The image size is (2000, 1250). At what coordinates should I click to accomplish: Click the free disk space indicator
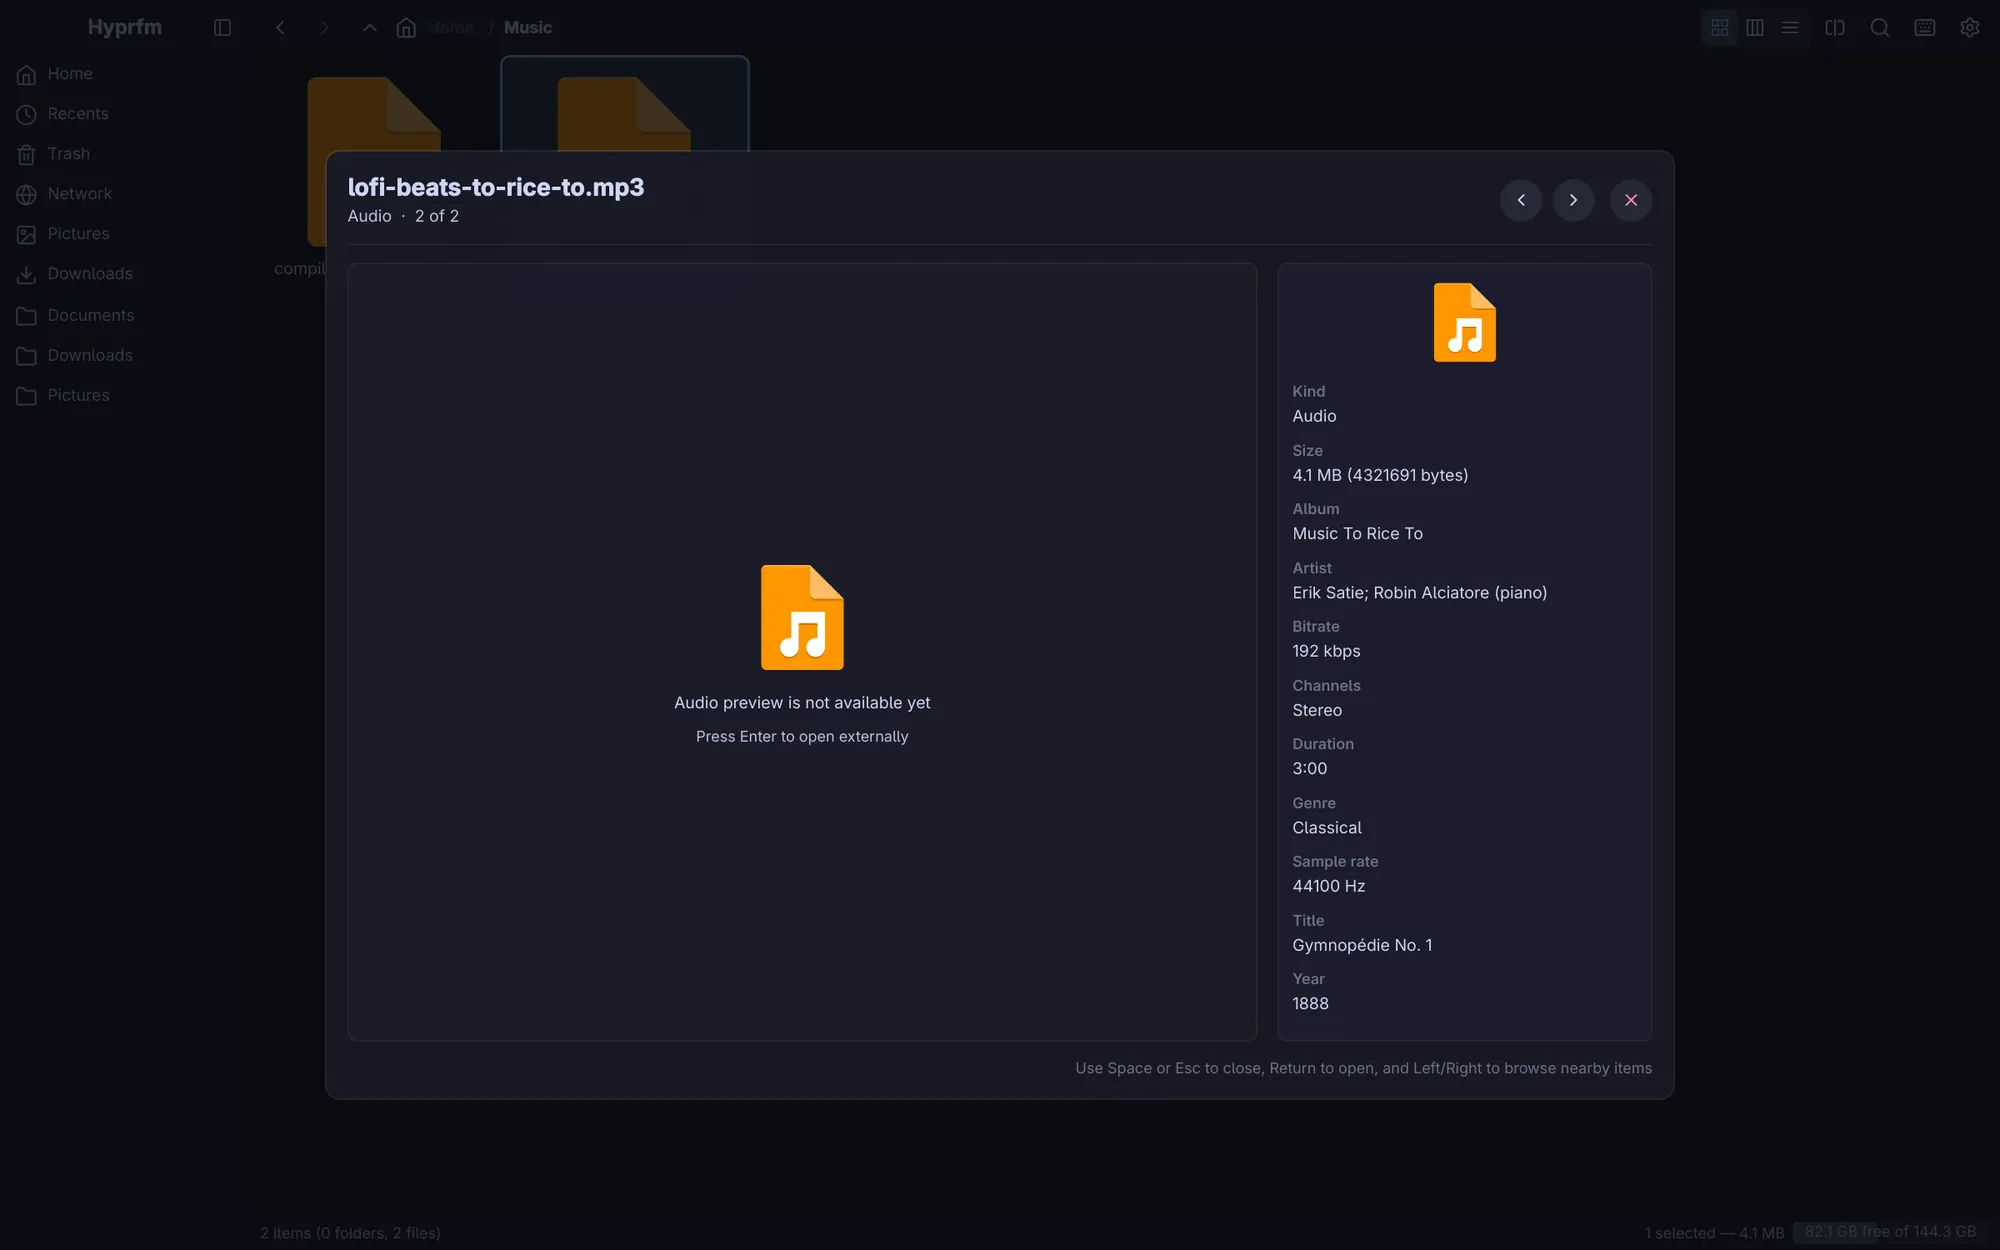[1890, 1232]
